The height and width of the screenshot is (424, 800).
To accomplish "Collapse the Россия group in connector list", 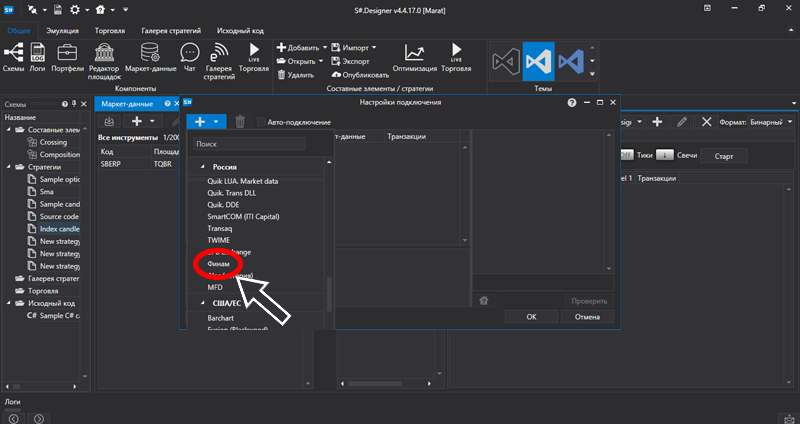I will [203, 167].
